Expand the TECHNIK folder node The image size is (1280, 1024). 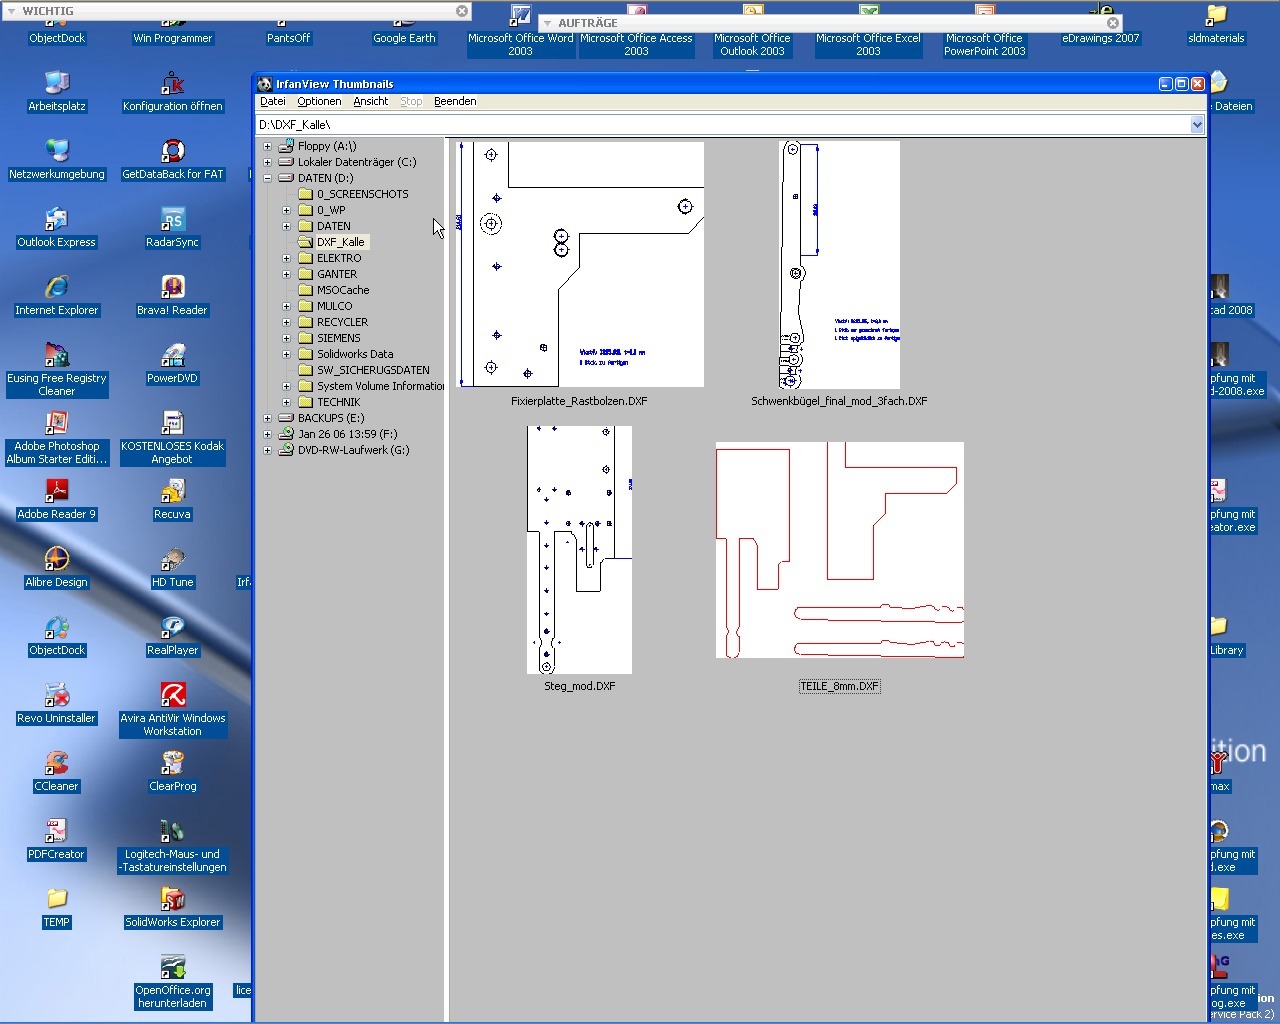coord(286,402)
